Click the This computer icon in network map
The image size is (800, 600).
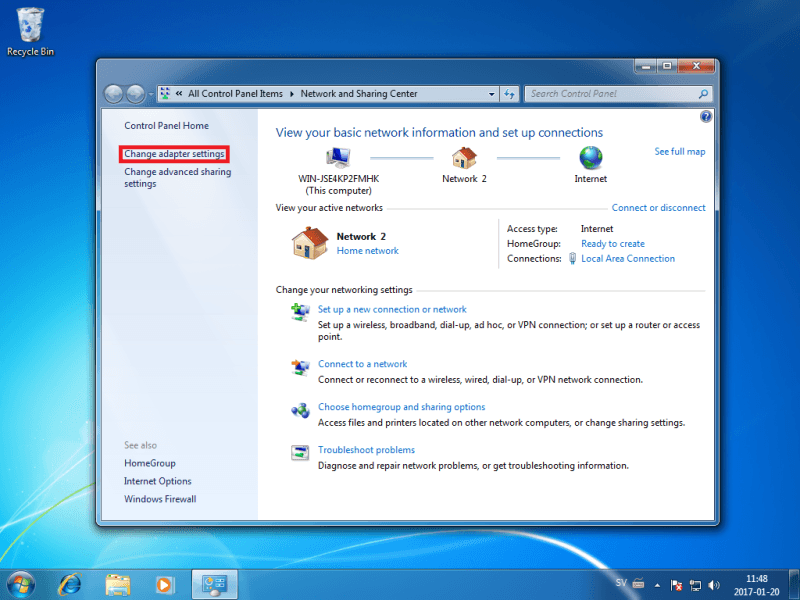pos(338,158)
